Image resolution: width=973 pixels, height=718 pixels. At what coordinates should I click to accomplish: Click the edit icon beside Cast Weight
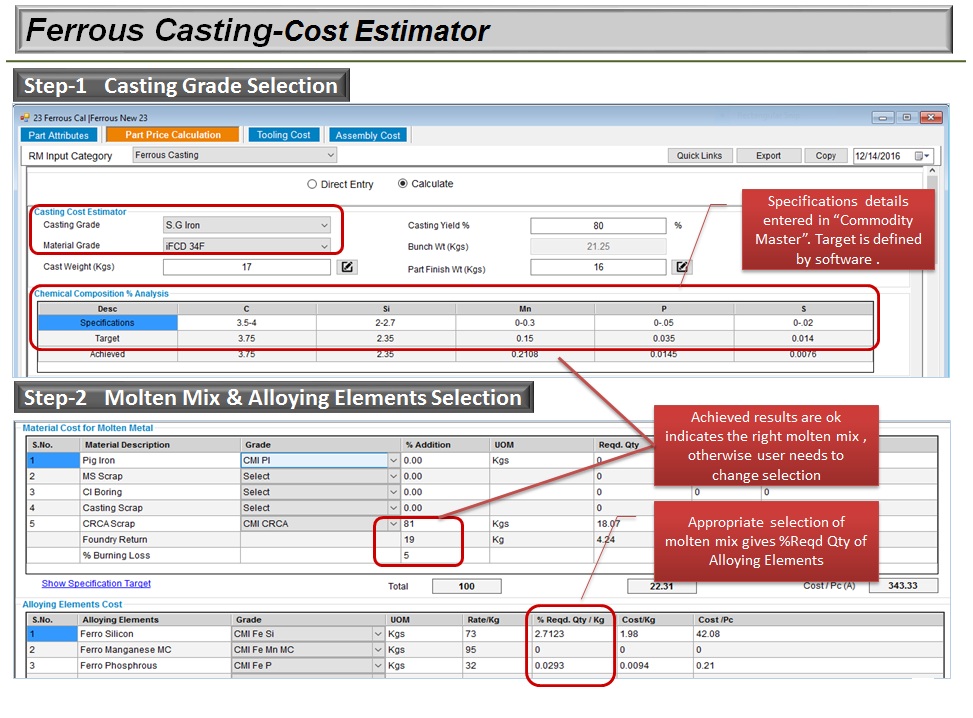[x=347, y=267]
